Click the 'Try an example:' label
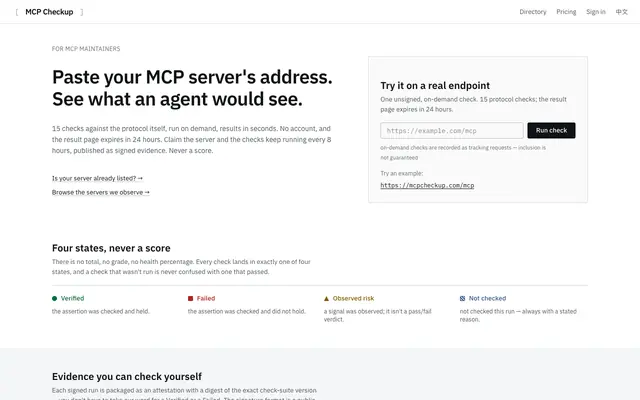The height and width of the screenshot is (400, 640). pyautogui.click(x=402, y=173)
